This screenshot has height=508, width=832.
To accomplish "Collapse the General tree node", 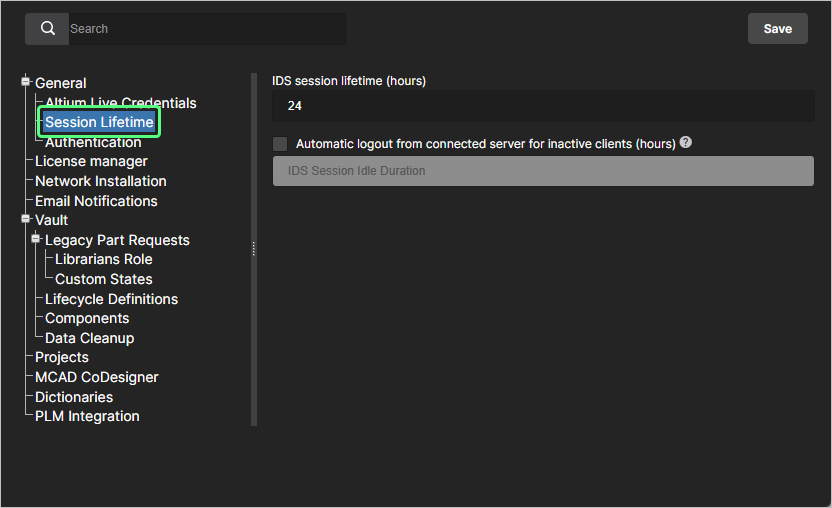I will point(26,82).
